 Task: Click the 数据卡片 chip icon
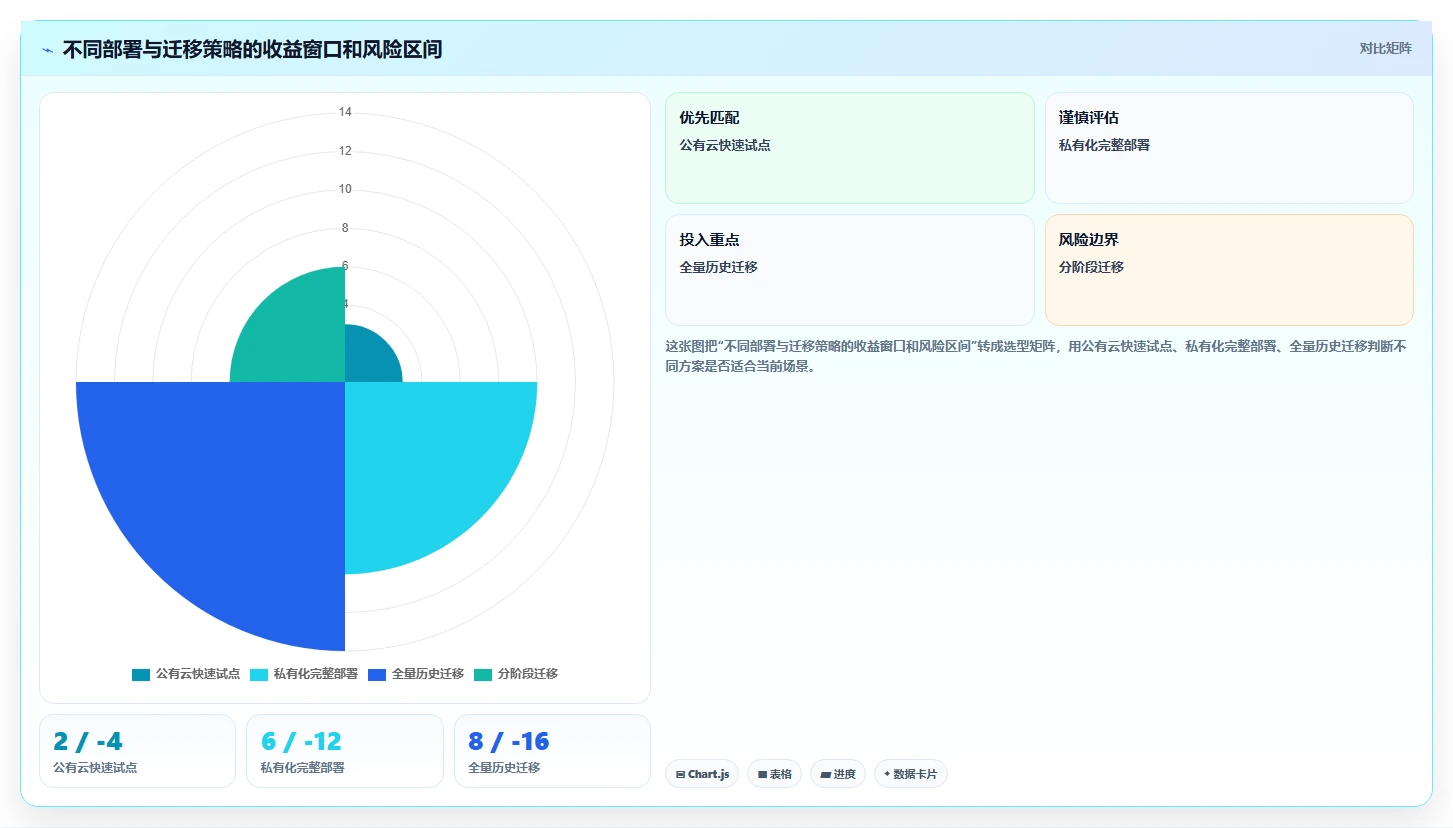887,774
